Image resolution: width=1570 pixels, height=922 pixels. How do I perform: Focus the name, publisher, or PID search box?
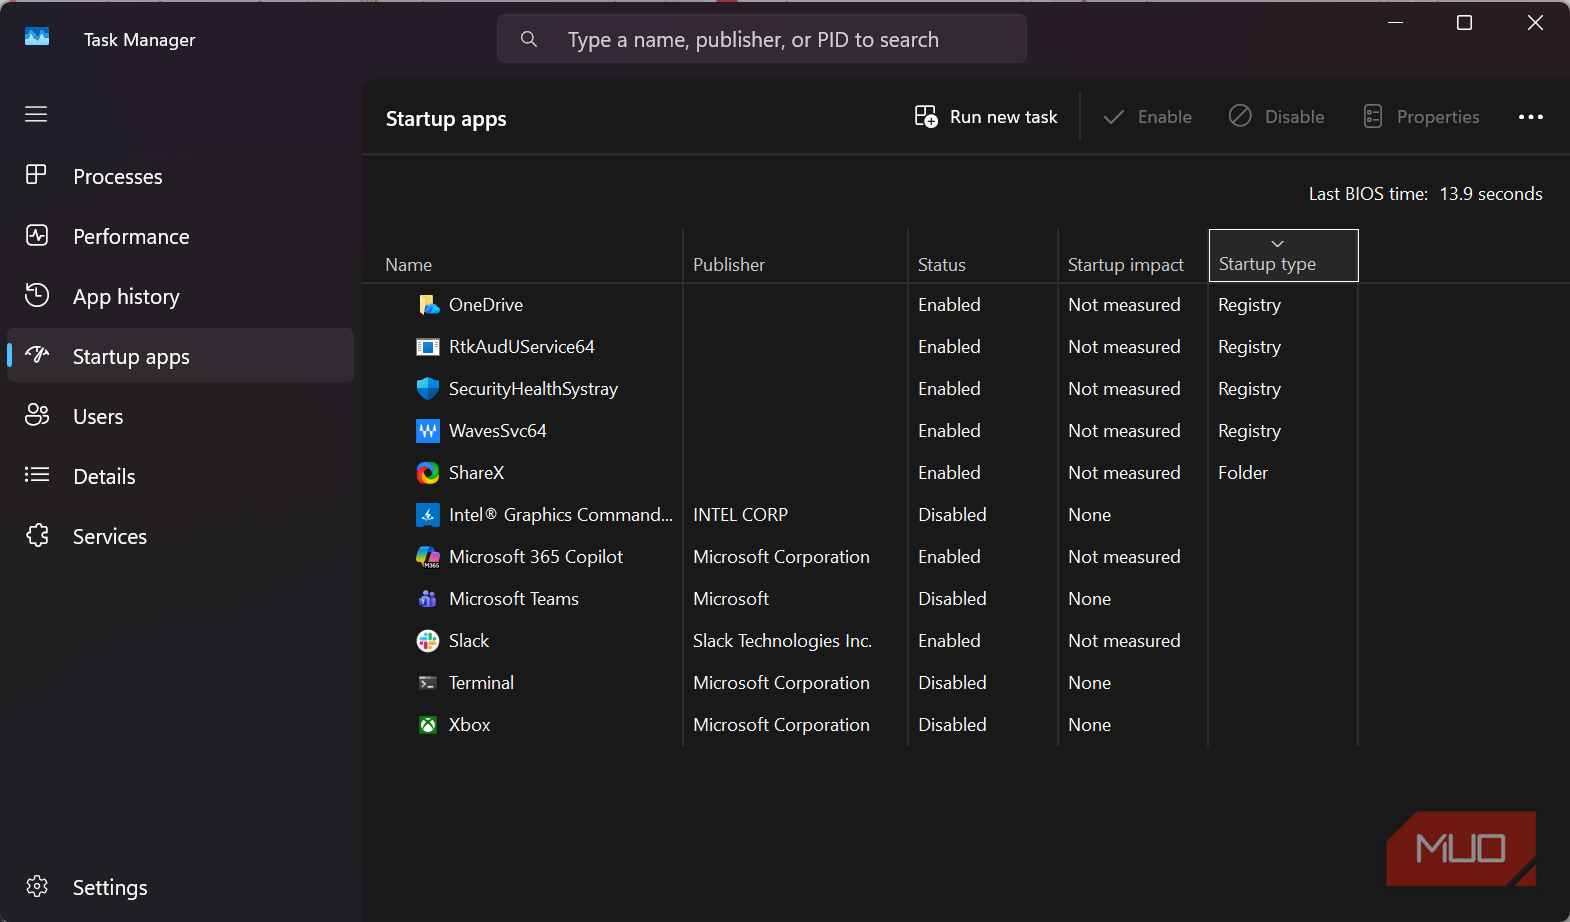coord(762,39)
